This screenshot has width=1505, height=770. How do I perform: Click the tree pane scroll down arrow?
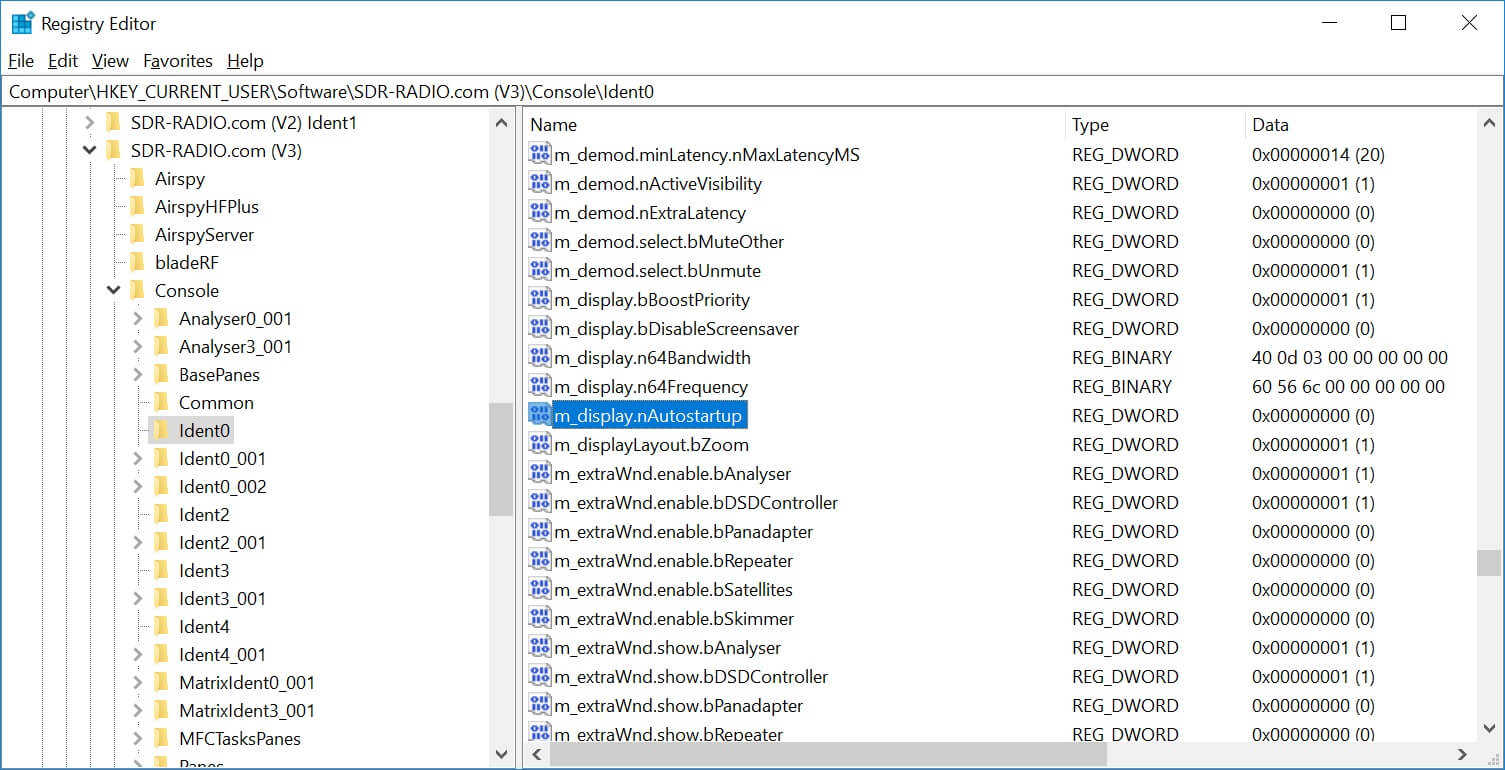point(502,754)
